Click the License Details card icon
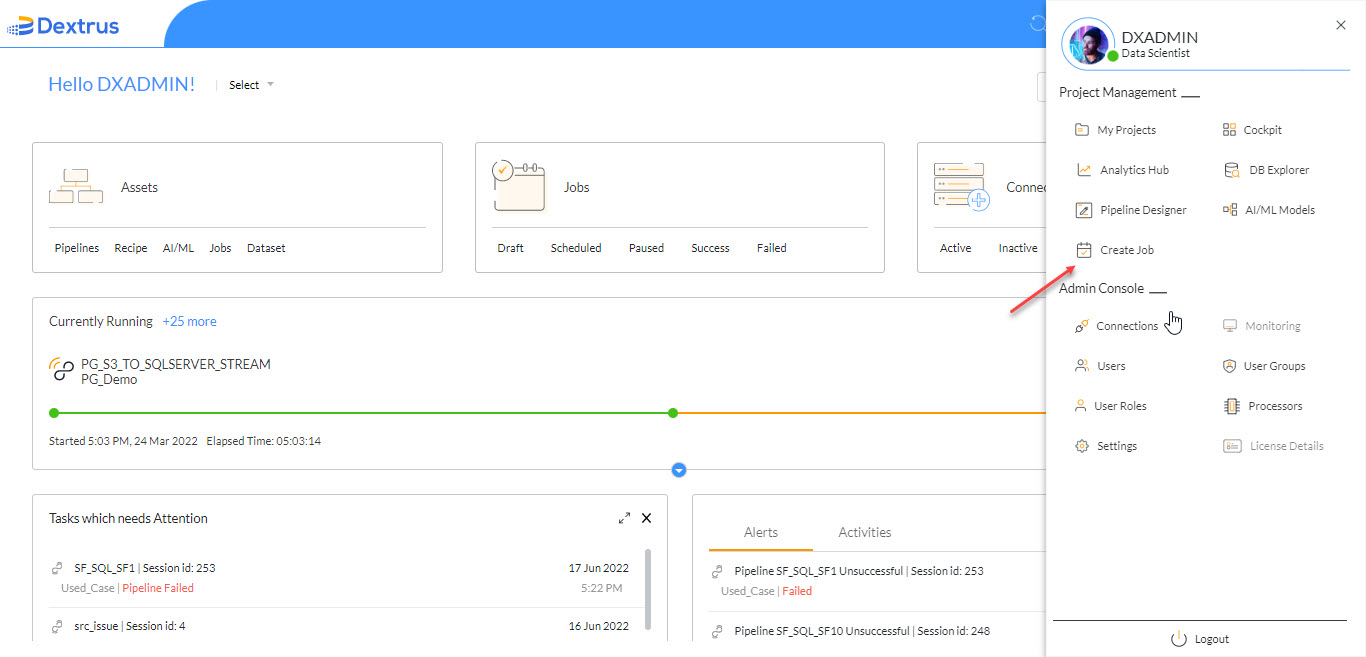1366x657 pixels. [1232, 446]
